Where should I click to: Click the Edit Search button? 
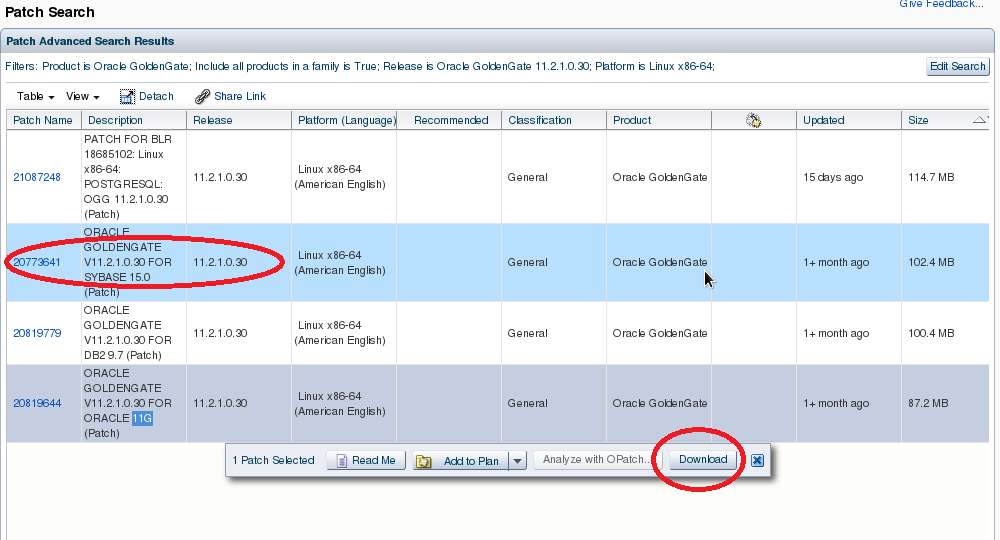point(958,66)
